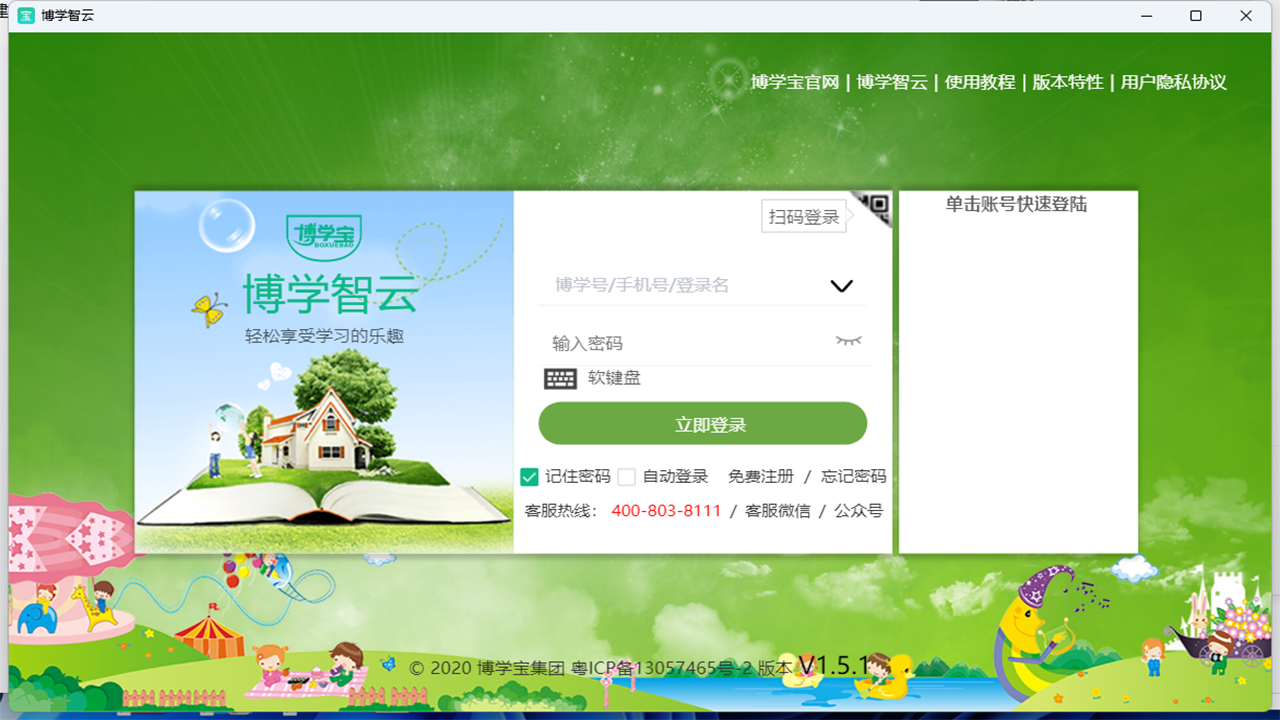Expand the account history dropdown arrow
Screen dimensions: 1280x720
pos(842,286)
